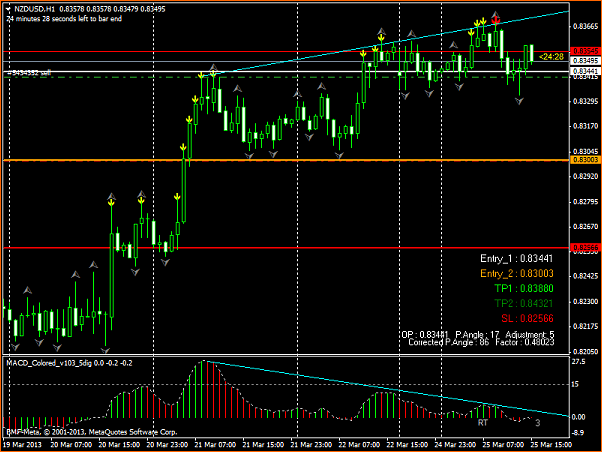Screen dimensions: 602x452
Task: Click the 0.83170 price scale value
Action: tap(585, 126)
